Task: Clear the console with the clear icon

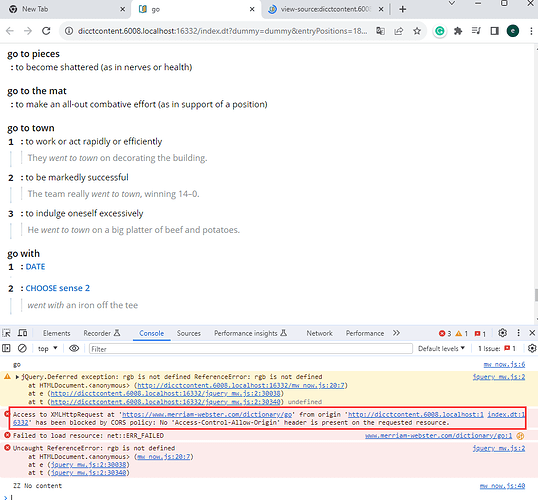Action: click(x=22, y=348)
